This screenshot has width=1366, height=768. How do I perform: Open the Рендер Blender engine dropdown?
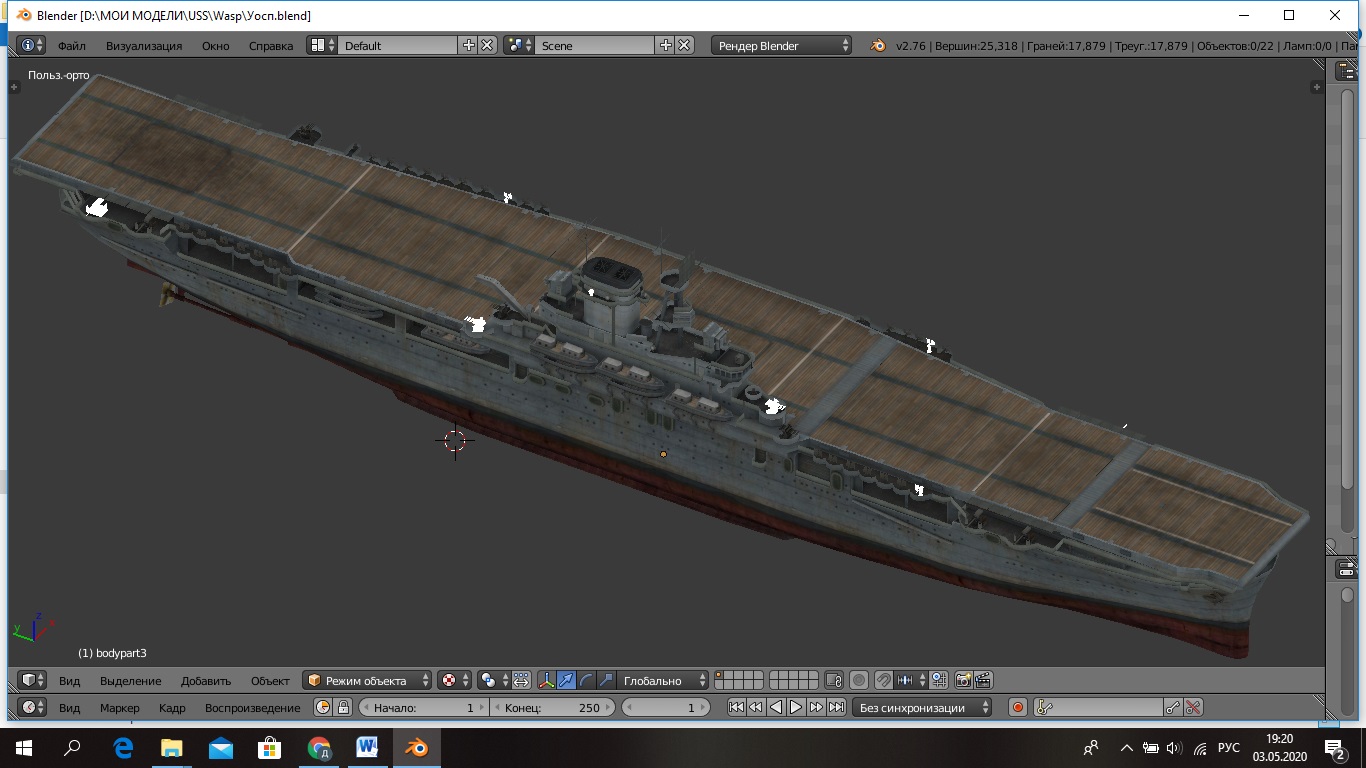pyautogui.click(x=781, y=46)
